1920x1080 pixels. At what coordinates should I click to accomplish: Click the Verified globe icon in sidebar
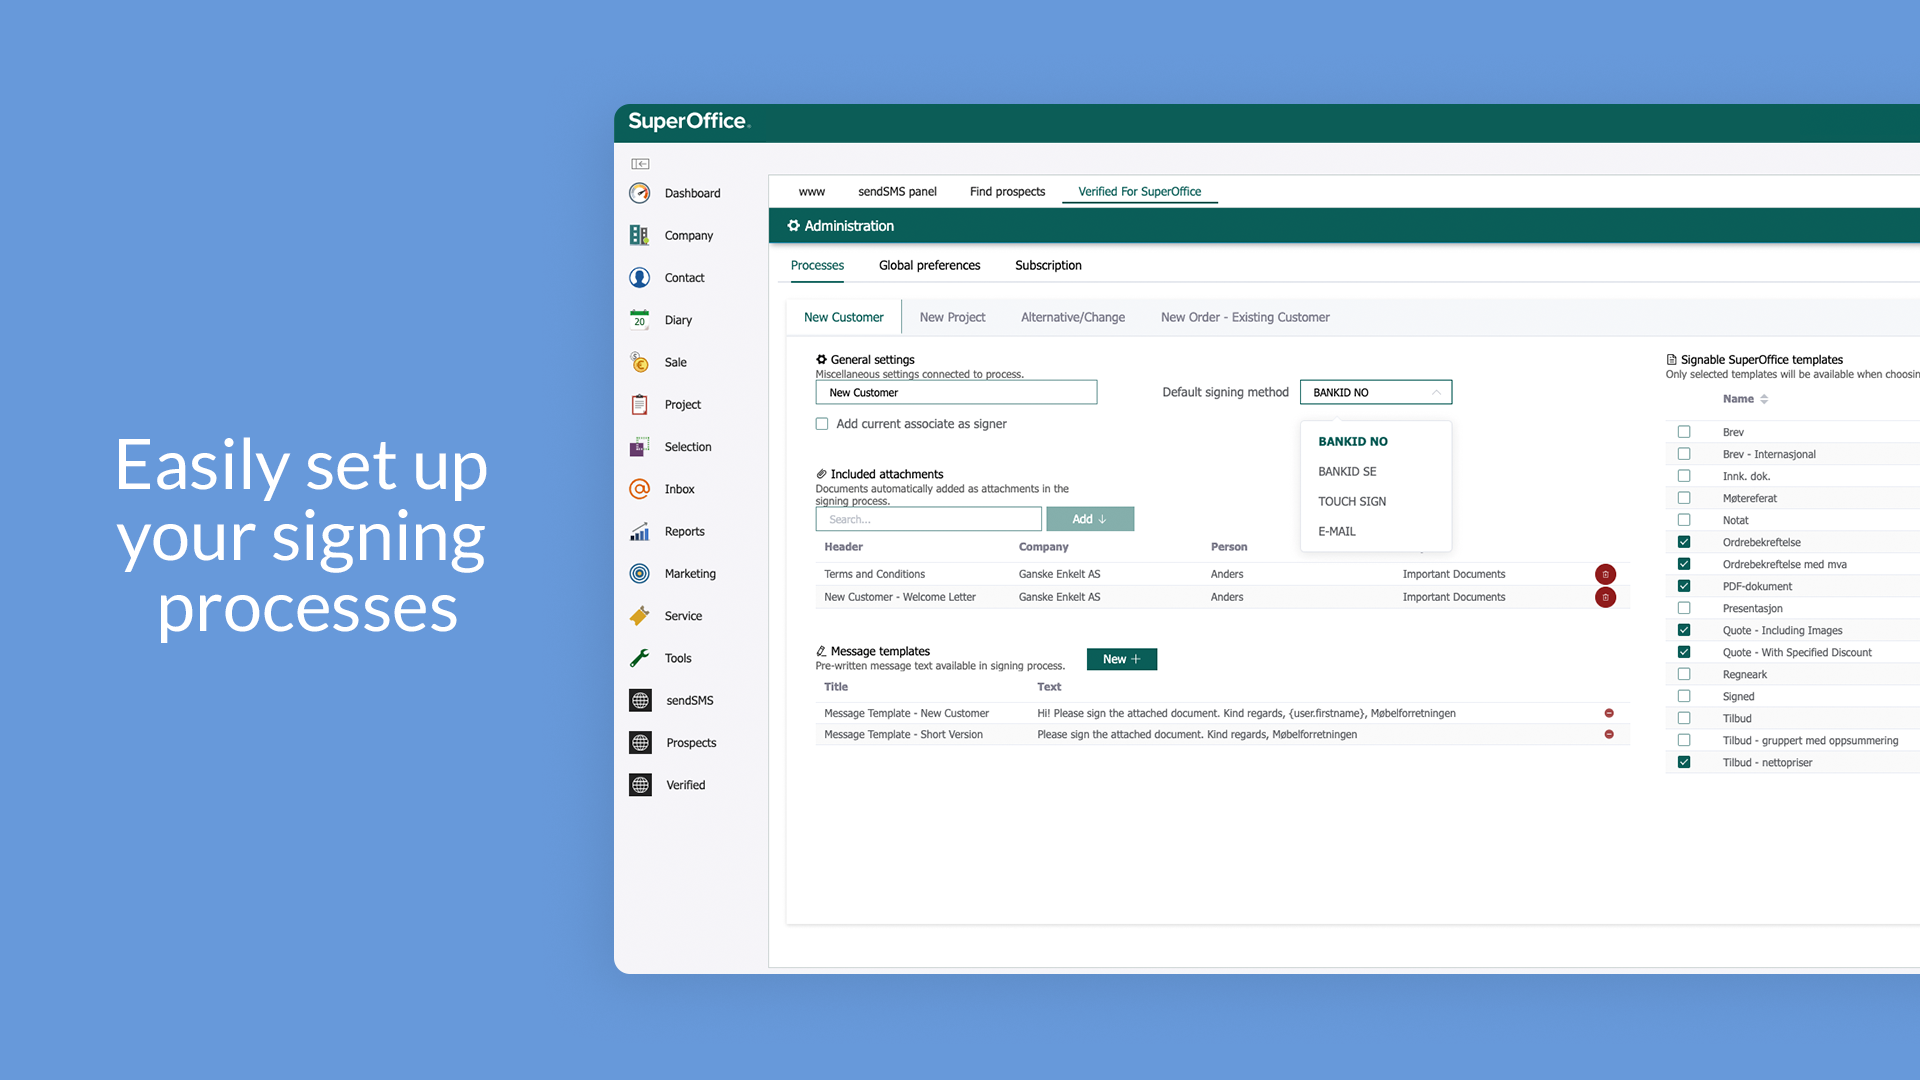[641, 785]
